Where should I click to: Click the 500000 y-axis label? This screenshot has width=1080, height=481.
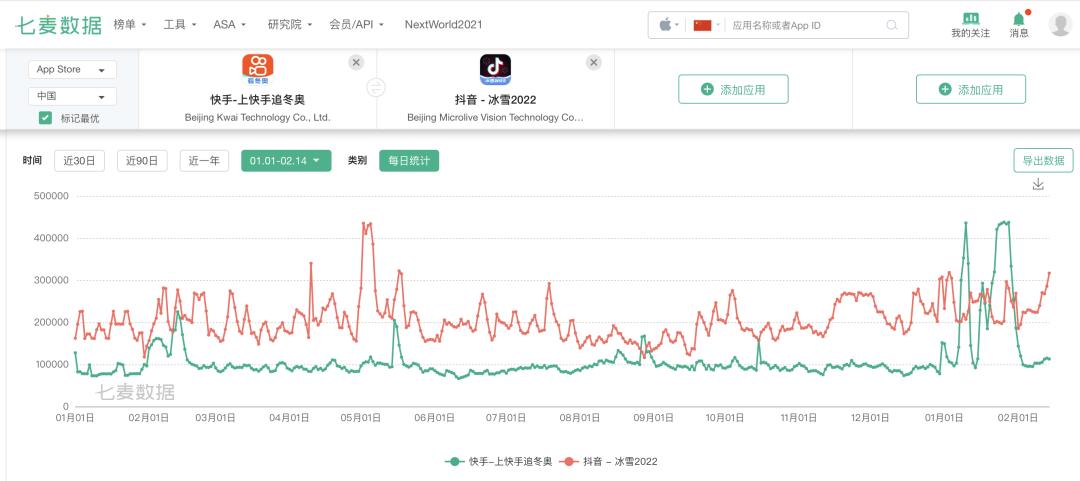[51, 196]
